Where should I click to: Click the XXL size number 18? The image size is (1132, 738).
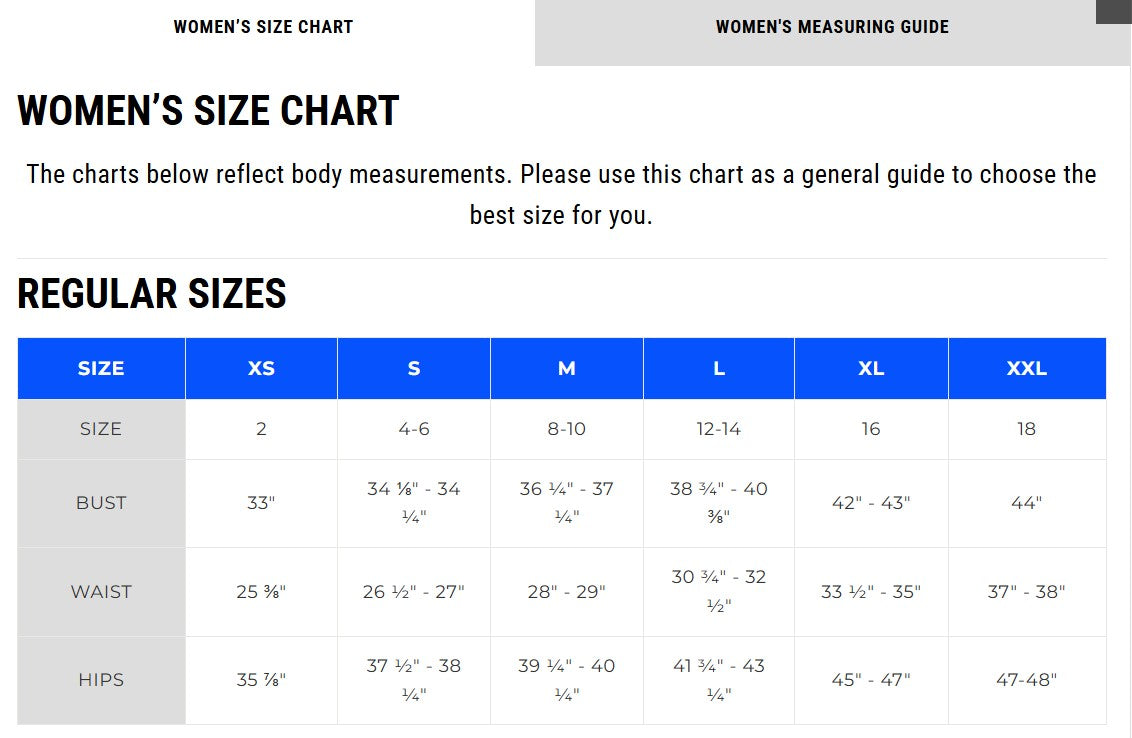pos(1026,429)
